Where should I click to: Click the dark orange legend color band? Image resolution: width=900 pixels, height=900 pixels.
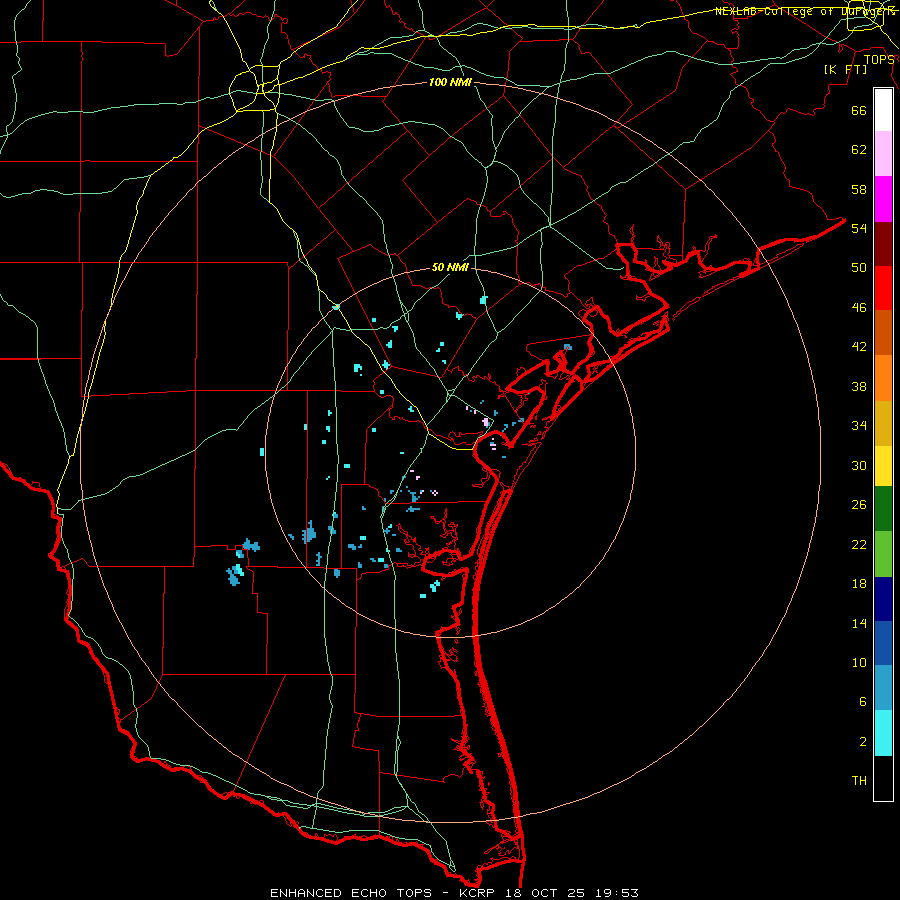tap(883, 333)
